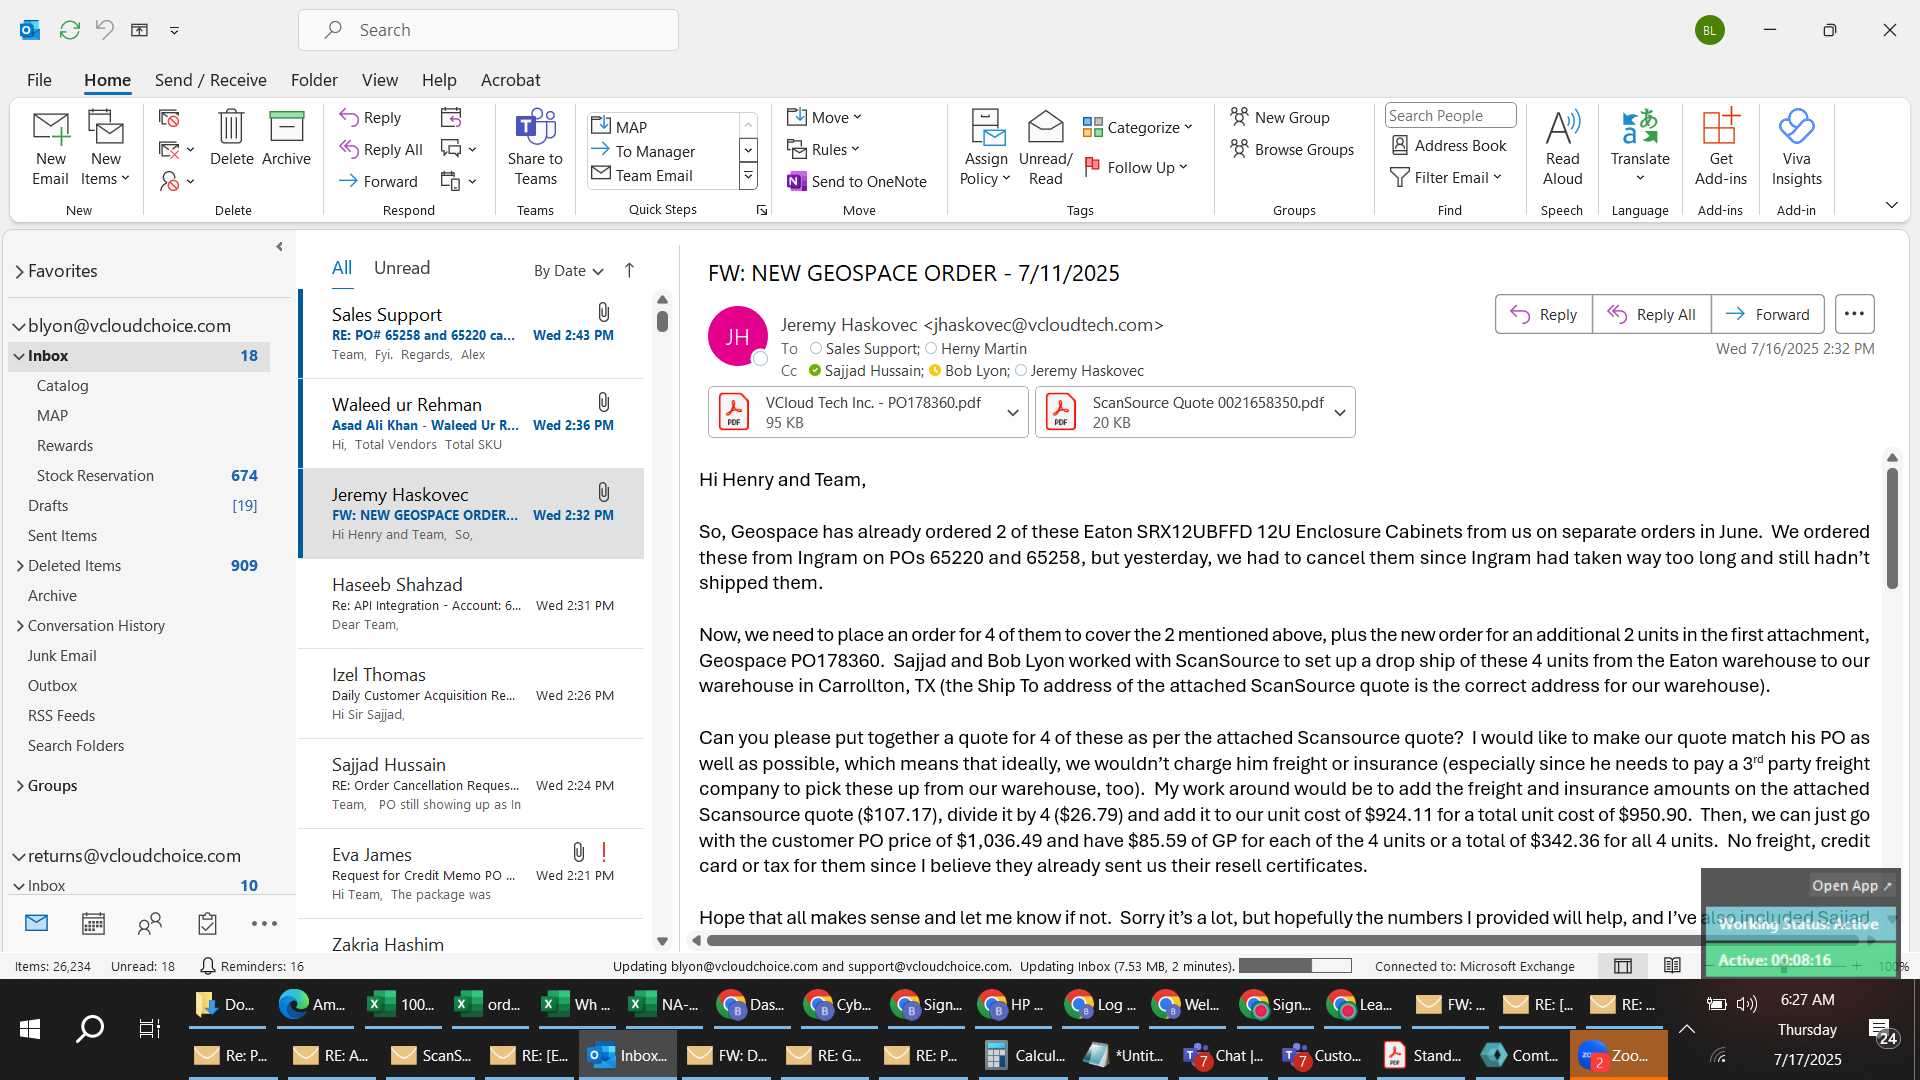Screen dimensions: 1920x1080
Task: Click the Translate icon
Action: tap(1640, 127)
